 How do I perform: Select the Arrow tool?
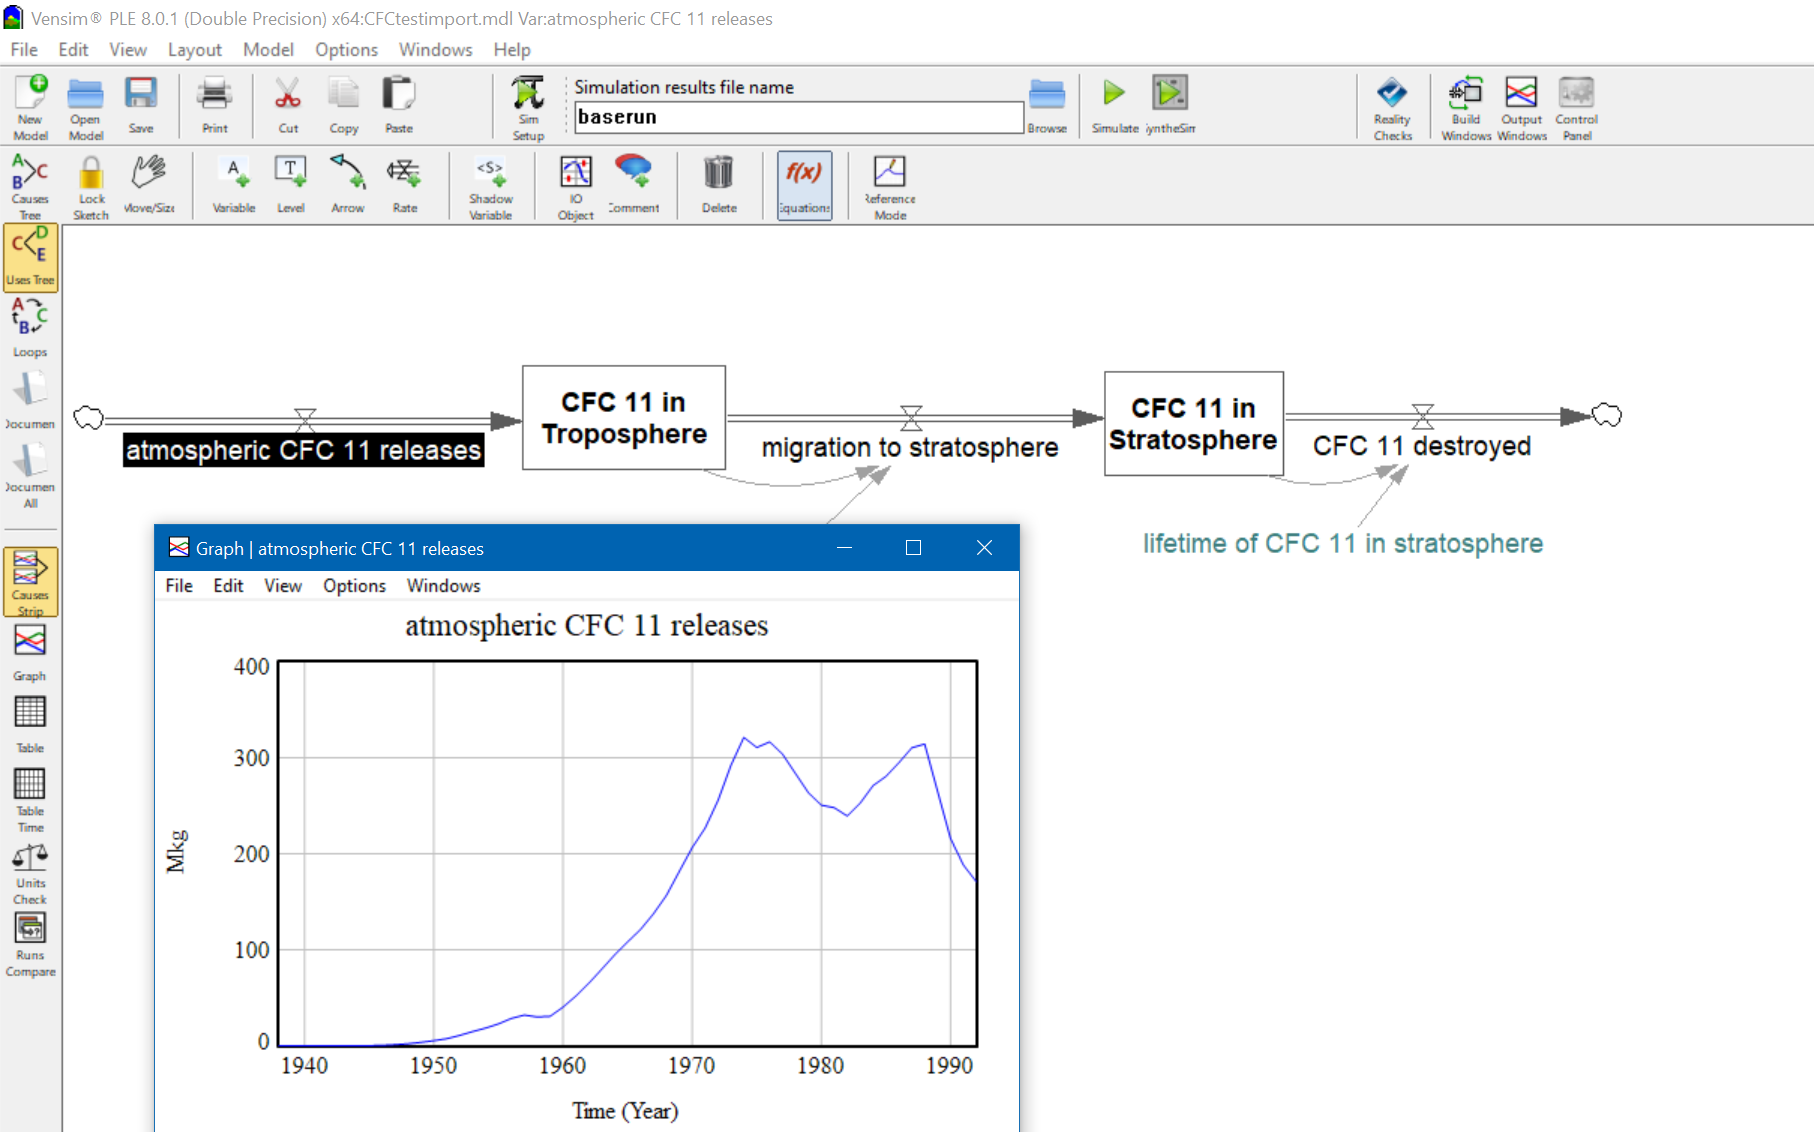348,184
